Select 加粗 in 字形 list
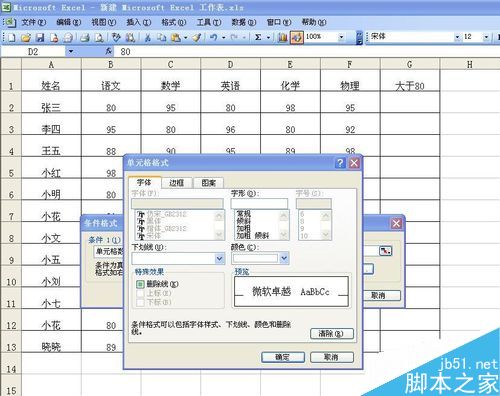The width and height of the screenshot is (500, 396). point(243,228)
